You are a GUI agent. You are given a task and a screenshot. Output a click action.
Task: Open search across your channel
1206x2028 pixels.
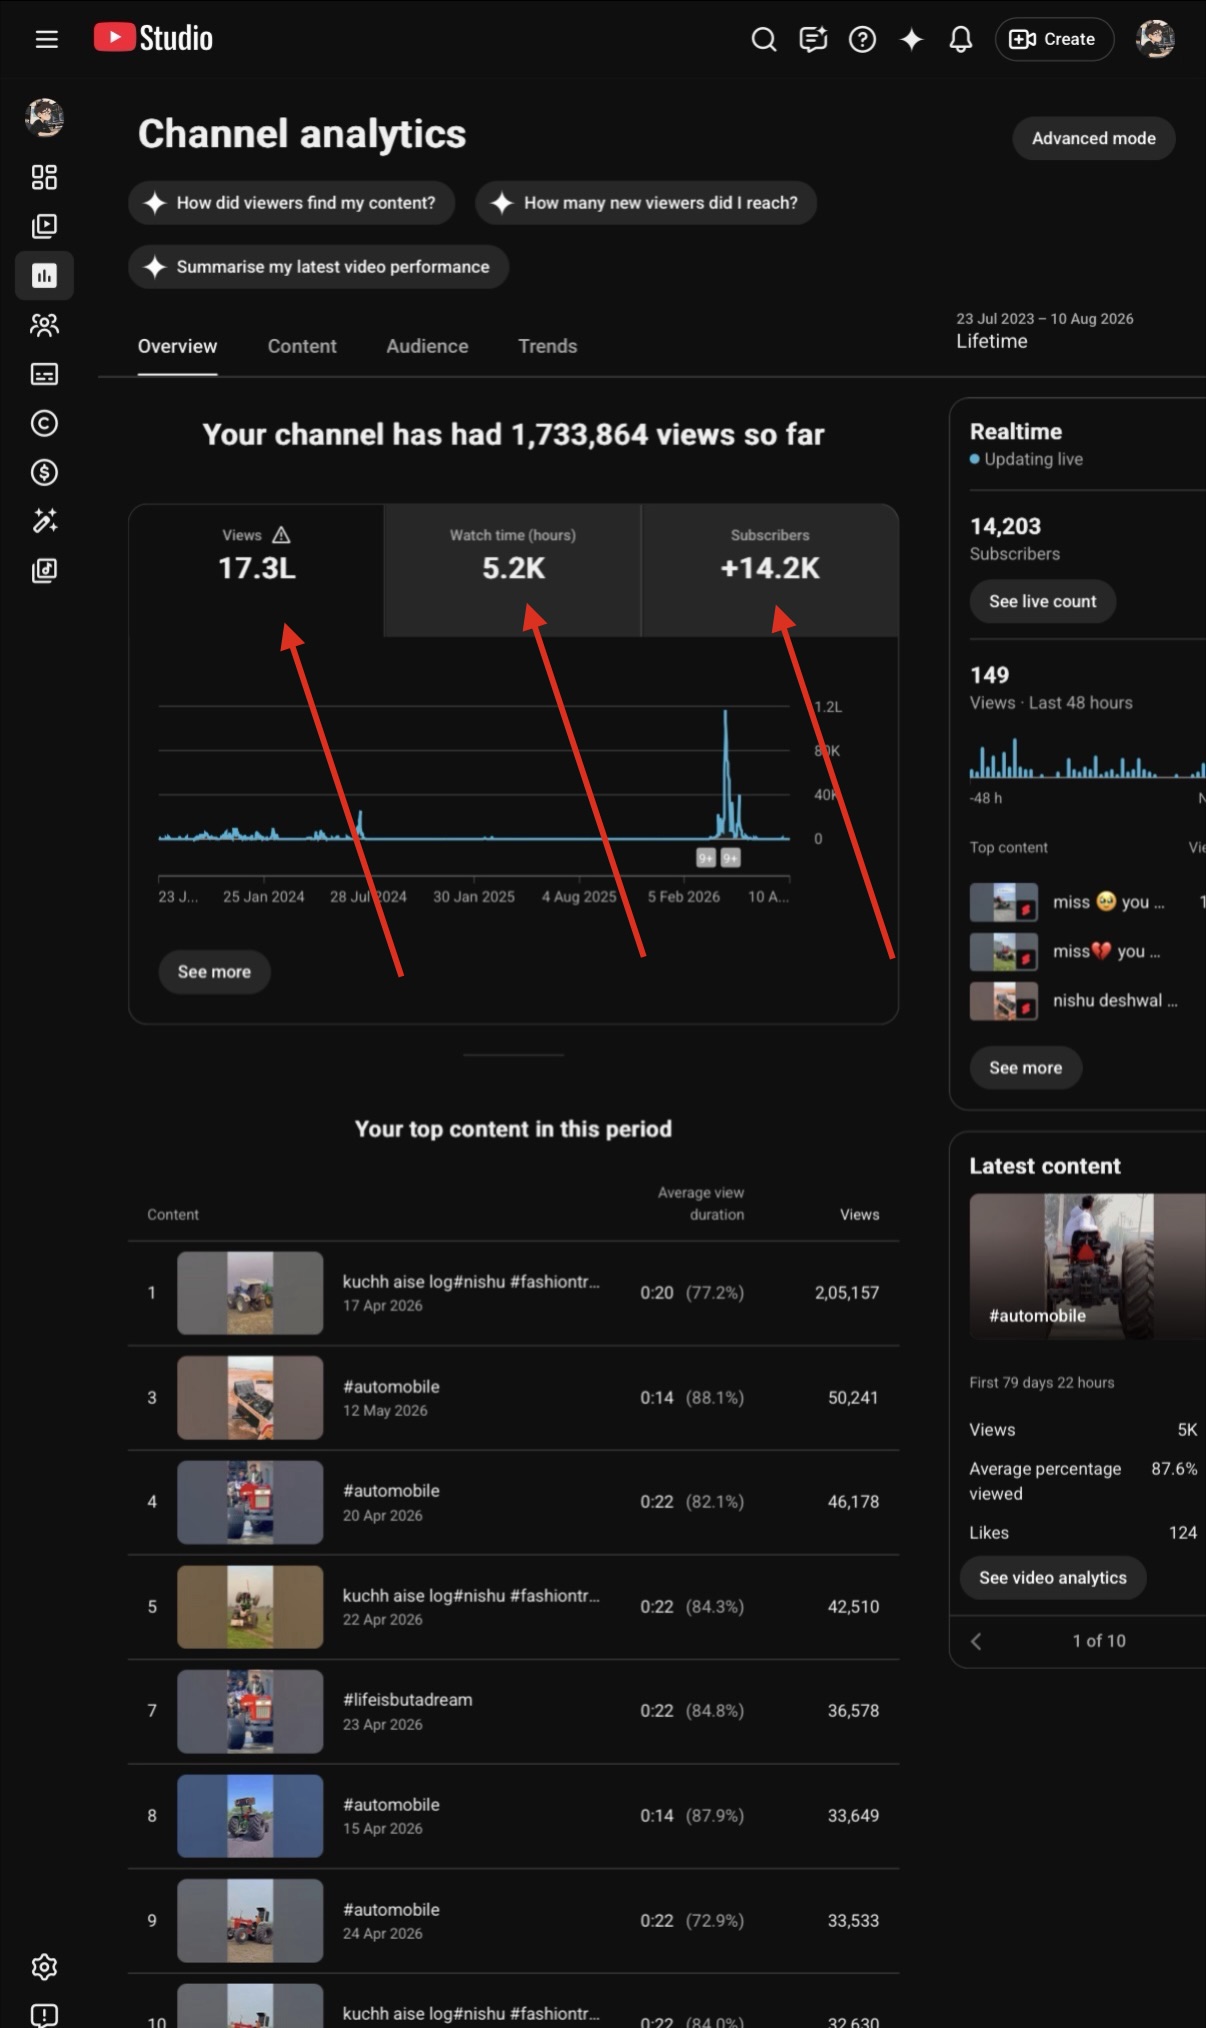764,39
